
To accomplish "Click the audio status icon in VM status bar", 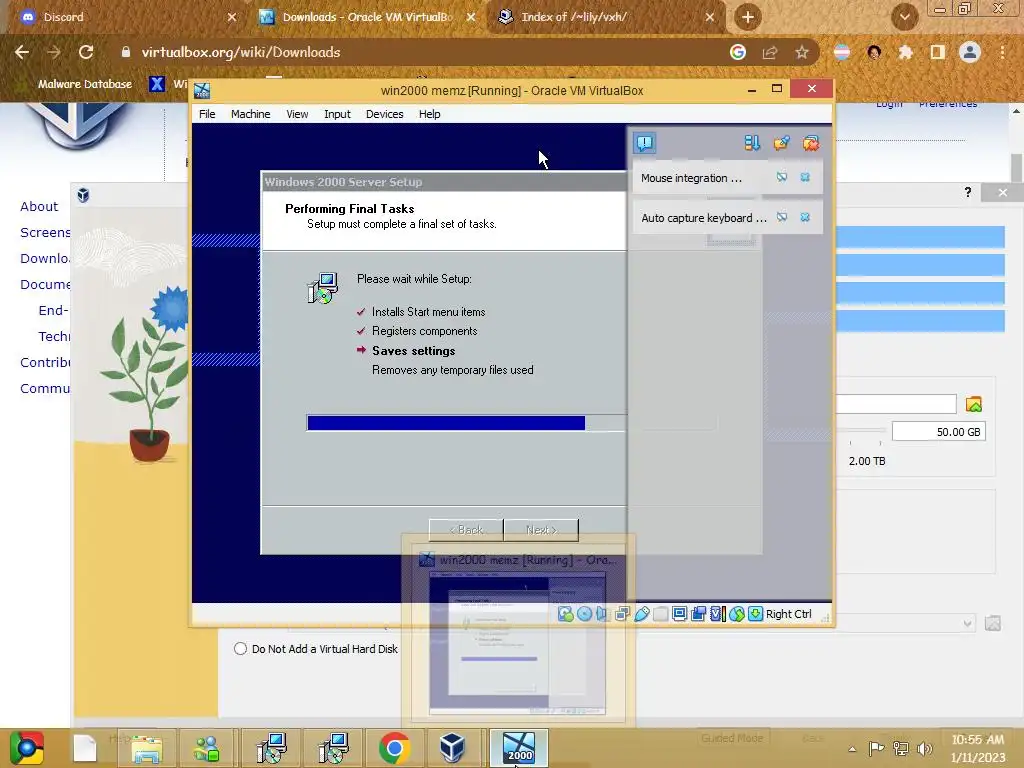I will coord(602,614).
